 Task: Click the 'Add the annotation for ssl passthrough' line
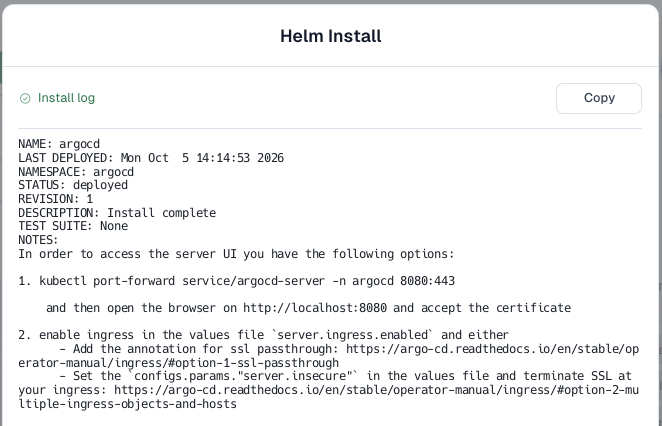pyautogui.click(x=349, y=349)
